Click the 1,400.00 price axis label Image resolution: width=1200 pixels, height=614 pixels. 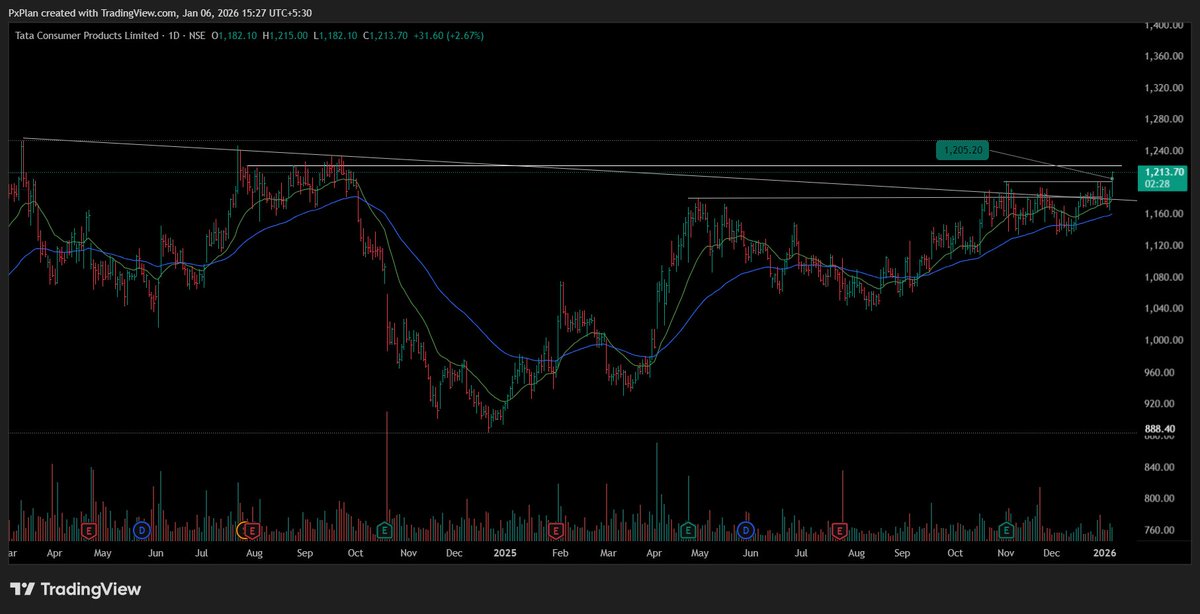[1165, 24]
